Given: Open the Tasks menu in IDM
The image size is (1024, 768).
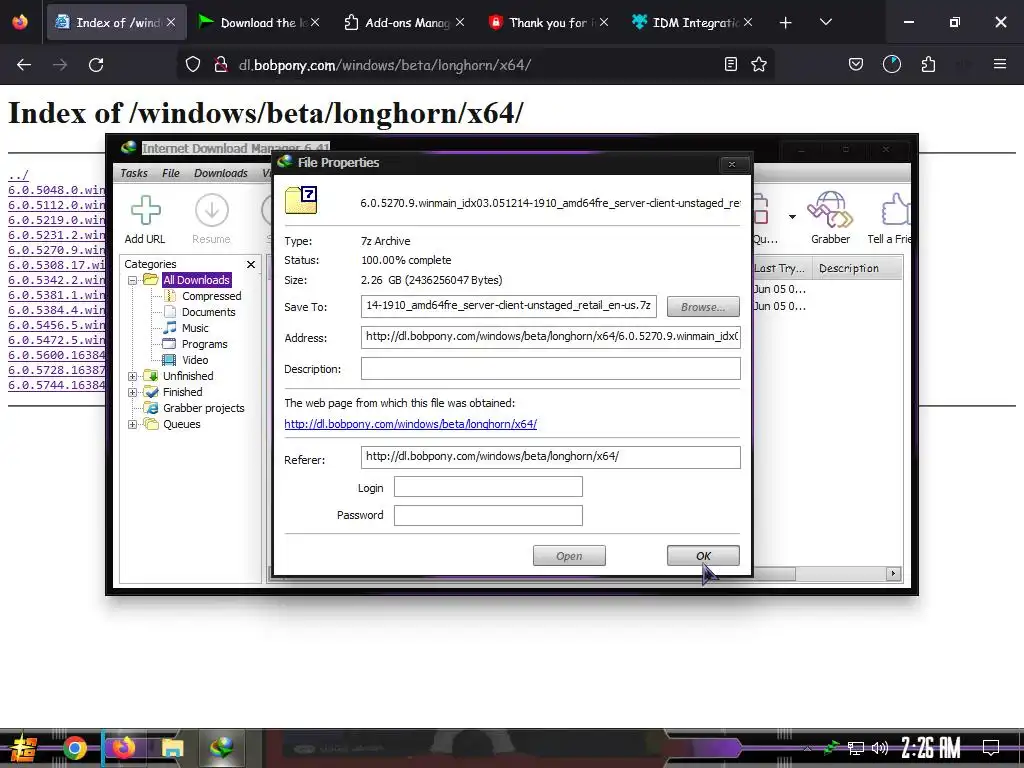Looking at the screenshot, I should pyautogui.click(x=134, y=173).
